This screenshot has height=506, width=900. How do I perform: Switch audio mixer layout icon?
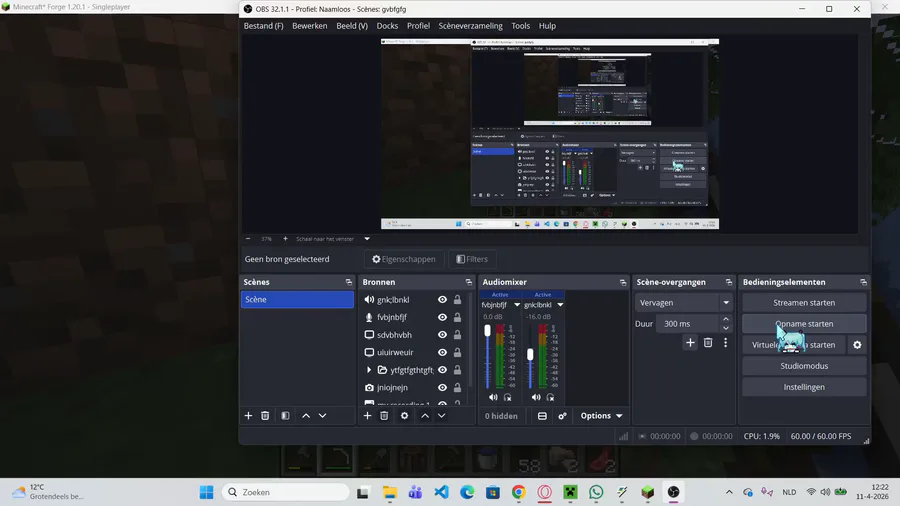(x=542, y=416)
